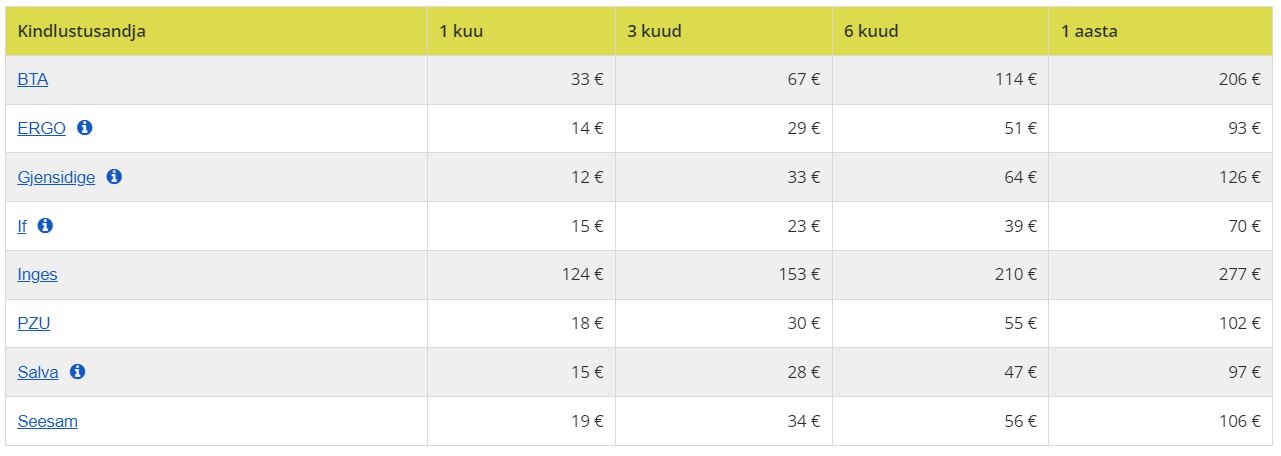Image resolution: width=1281 pixels, height=456 pixels.
Task: Click the 6 kuud column header
Action: [871, 31]
